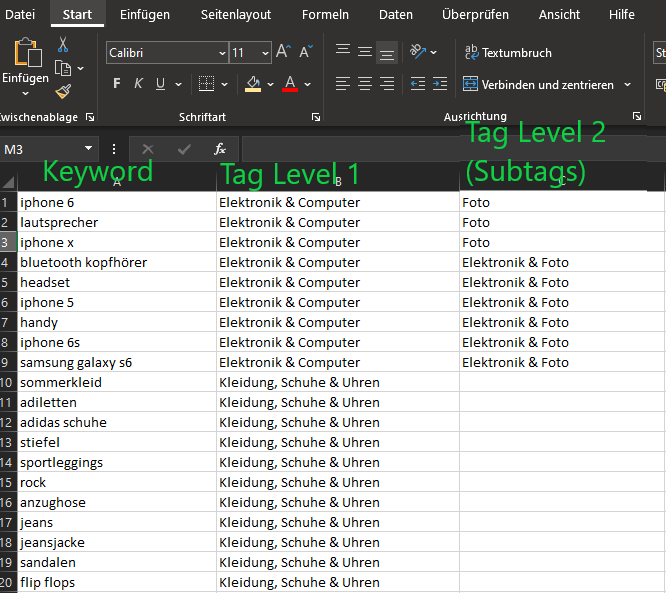Click formula bar options dots

click(113, 149)
